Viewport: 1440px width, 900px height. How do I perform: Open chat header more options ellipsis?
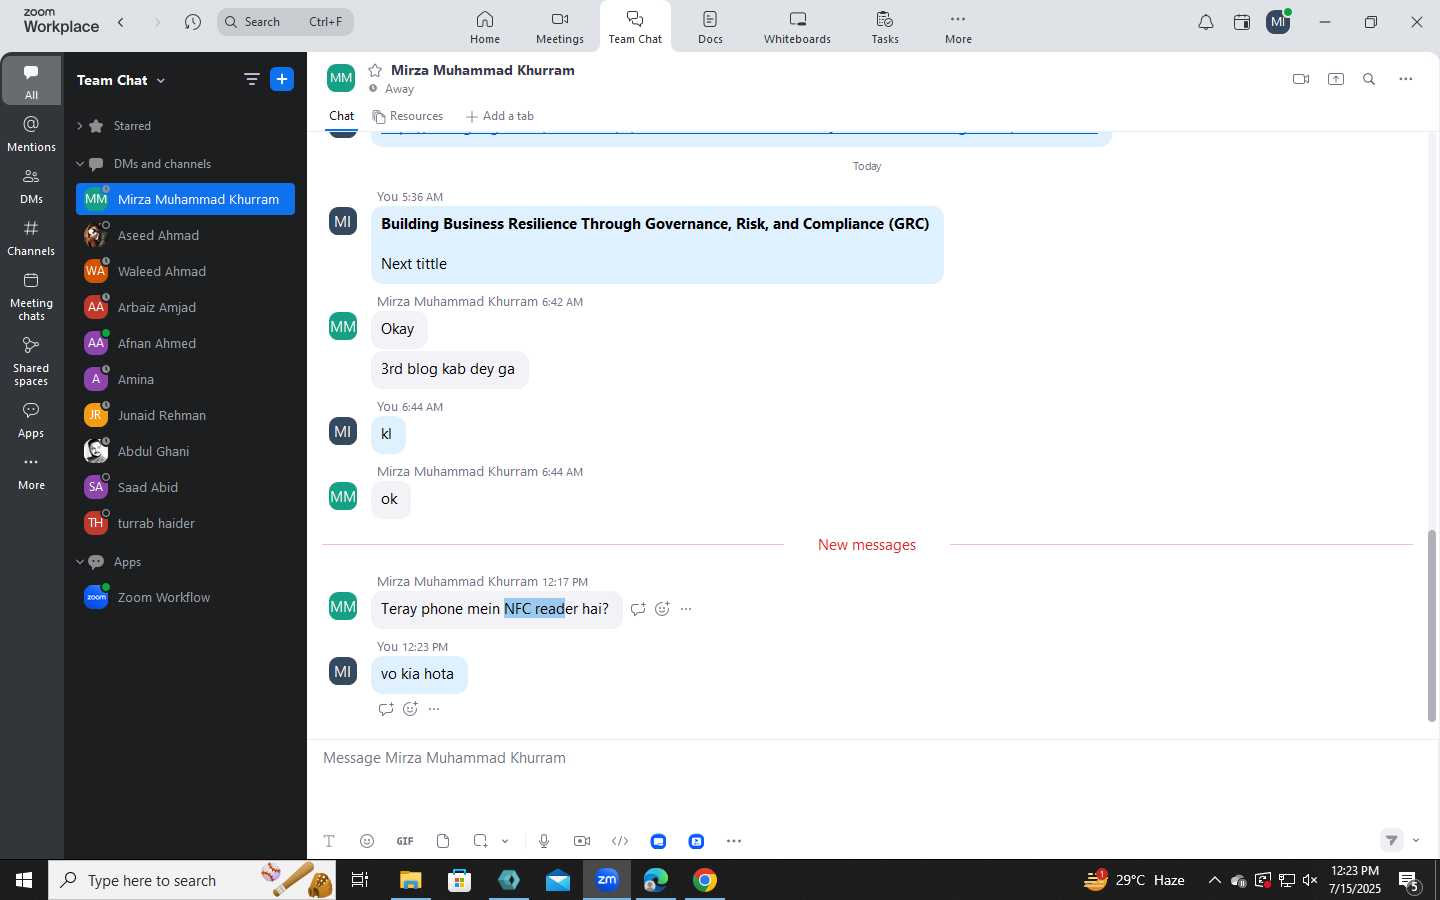[1405, 79]
